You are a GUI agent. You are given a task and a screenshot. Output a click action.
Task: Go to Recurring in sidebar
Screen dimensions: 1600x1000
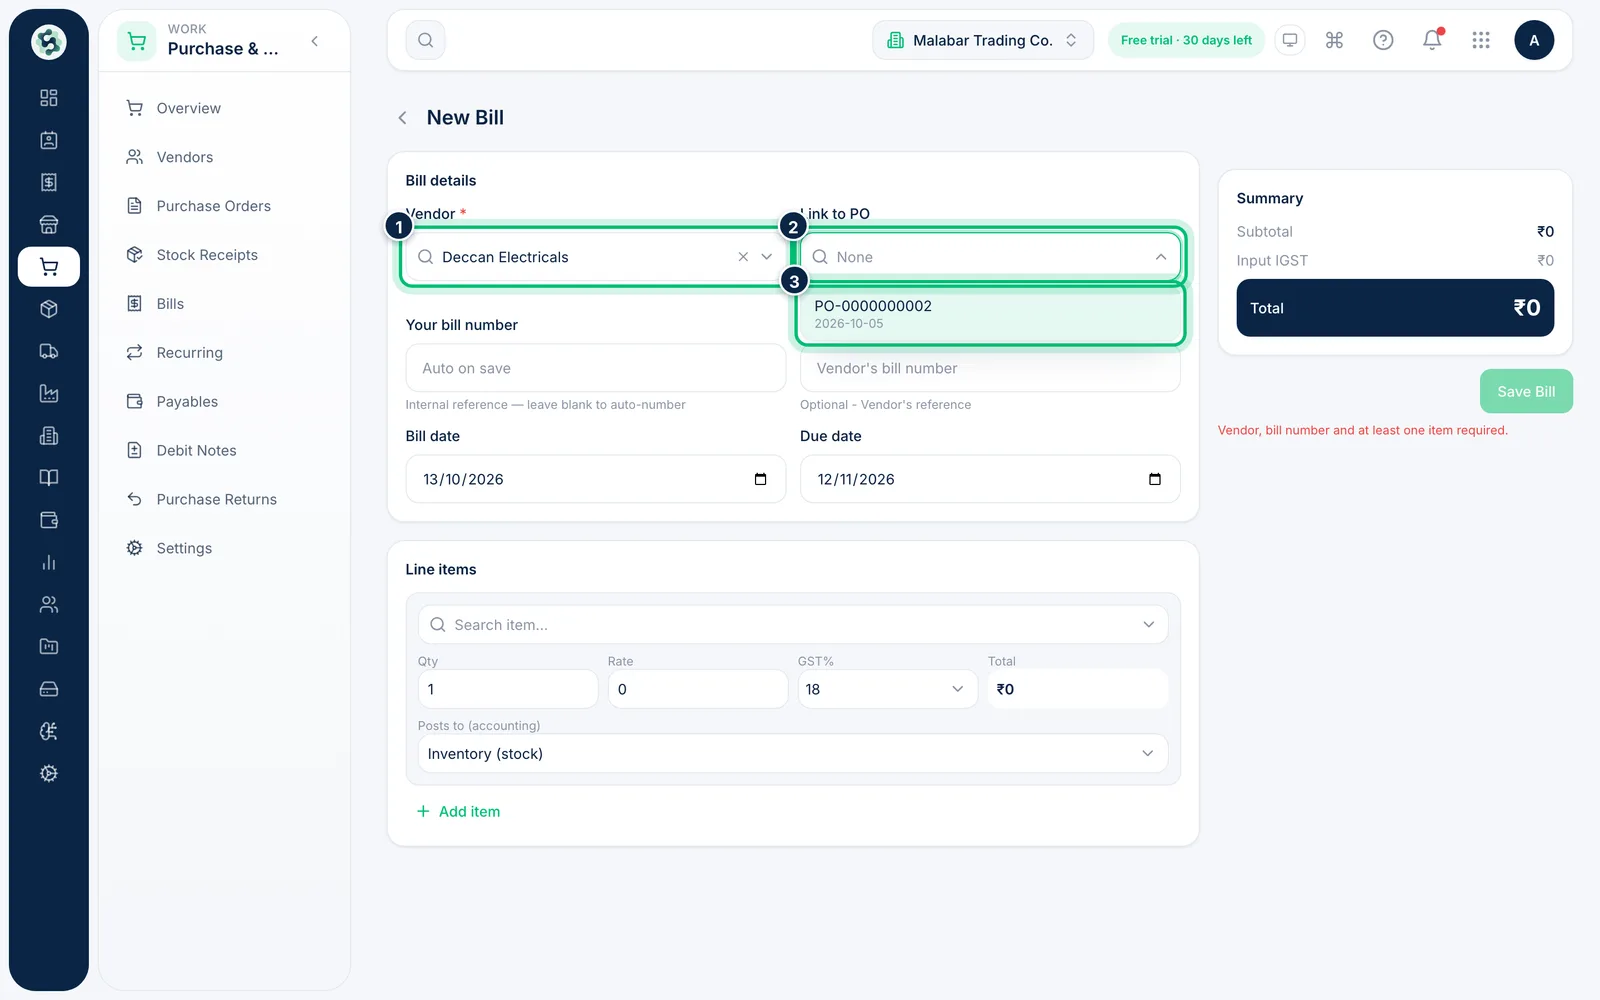[189, 353]
